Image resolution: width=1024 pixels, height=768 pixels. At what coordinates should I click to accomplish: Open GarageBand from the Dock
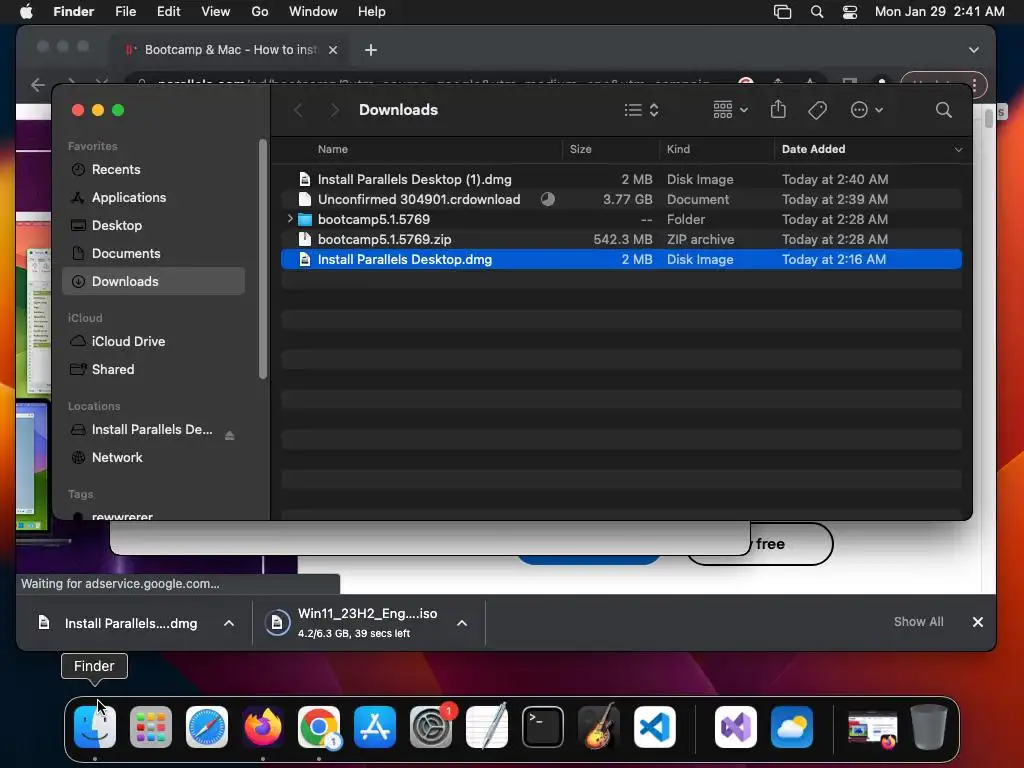pos(599,727)
